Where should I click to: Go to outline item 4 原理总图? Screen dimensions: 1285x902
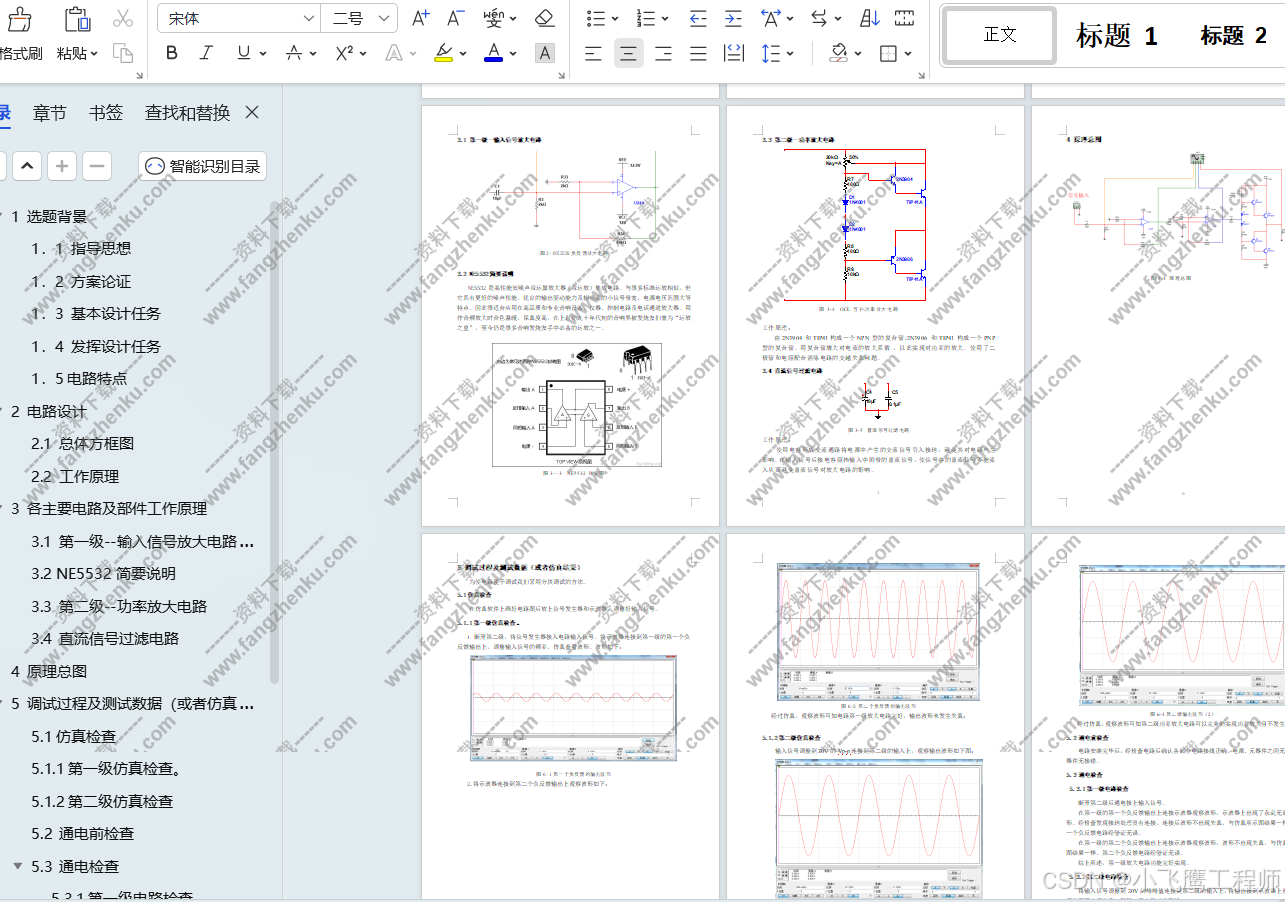[49, 671]
